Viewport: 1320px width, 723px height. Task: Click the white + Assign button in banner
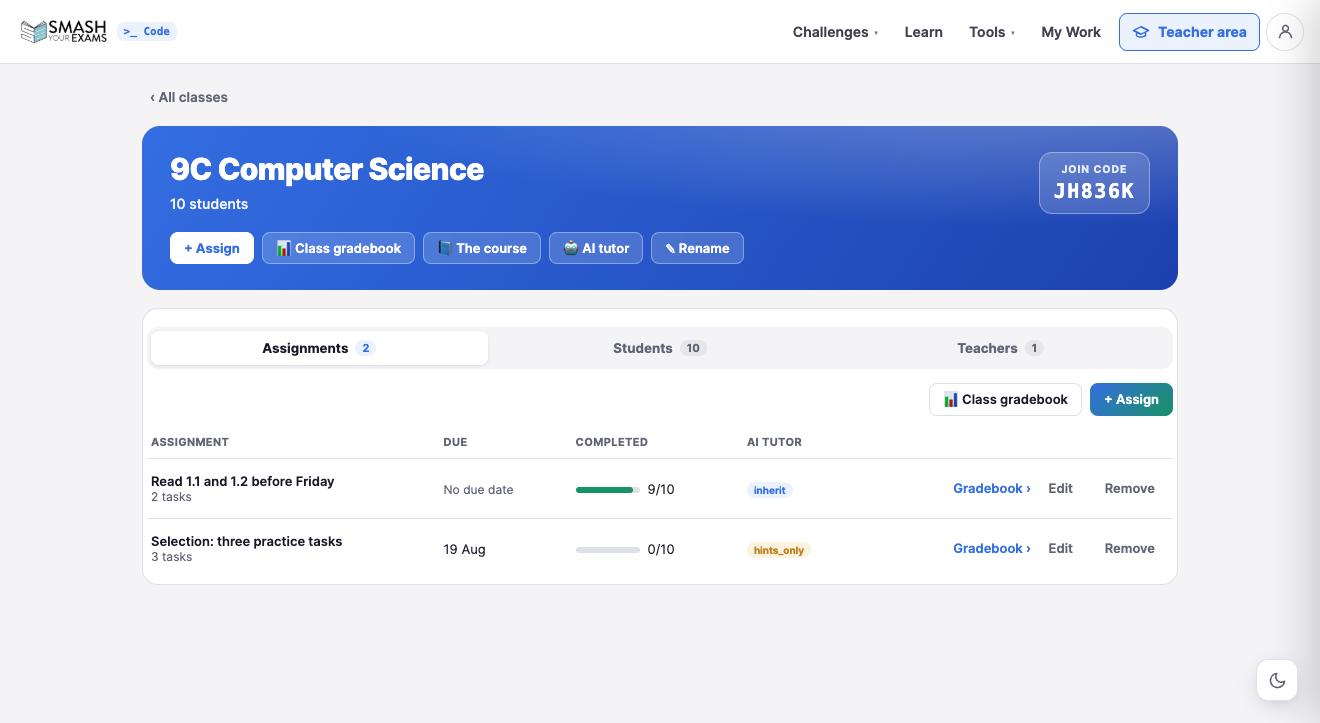point(212,248)
